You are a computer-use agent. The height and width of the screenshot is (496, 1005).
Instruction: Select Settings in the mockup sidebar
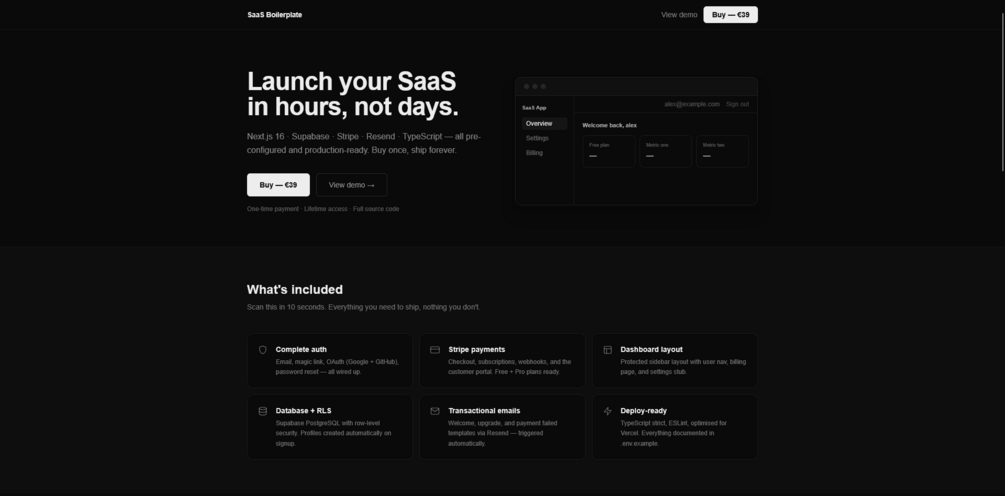pos(537,138)
